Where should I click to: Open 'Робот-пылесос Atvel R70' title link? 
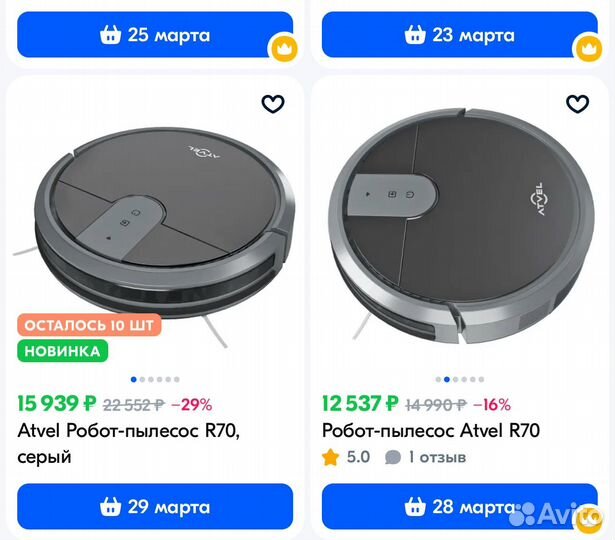[431, 430]
